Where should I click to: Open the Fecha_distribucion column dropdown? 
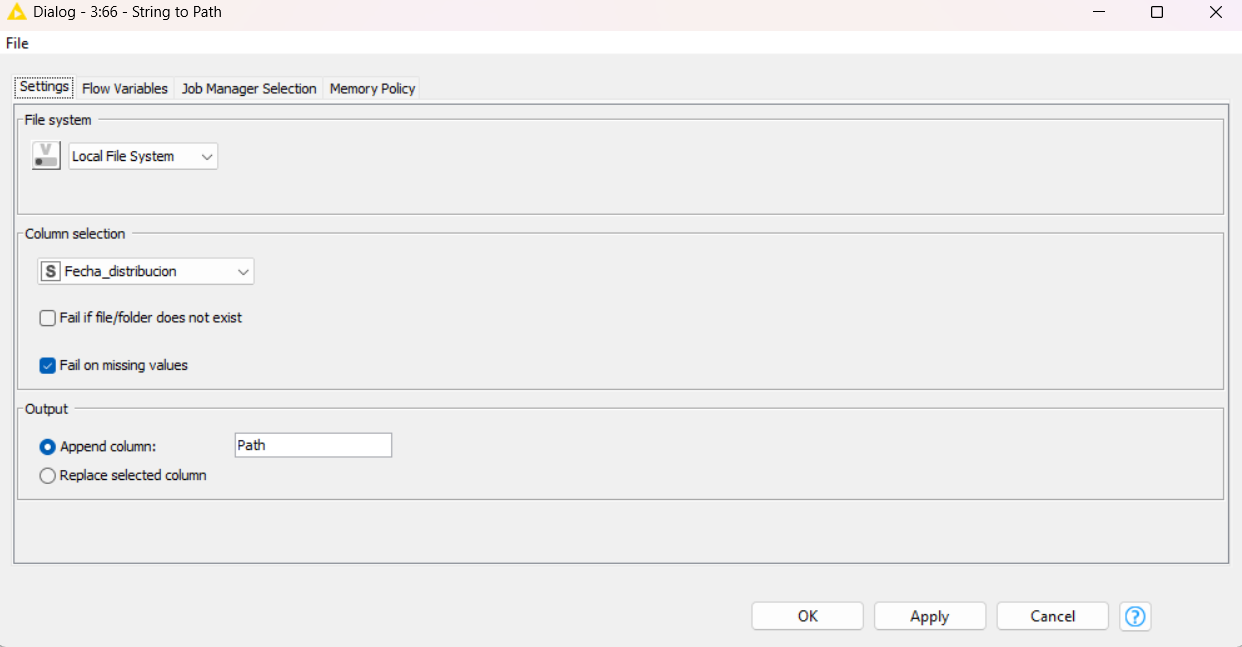point(146,271)
